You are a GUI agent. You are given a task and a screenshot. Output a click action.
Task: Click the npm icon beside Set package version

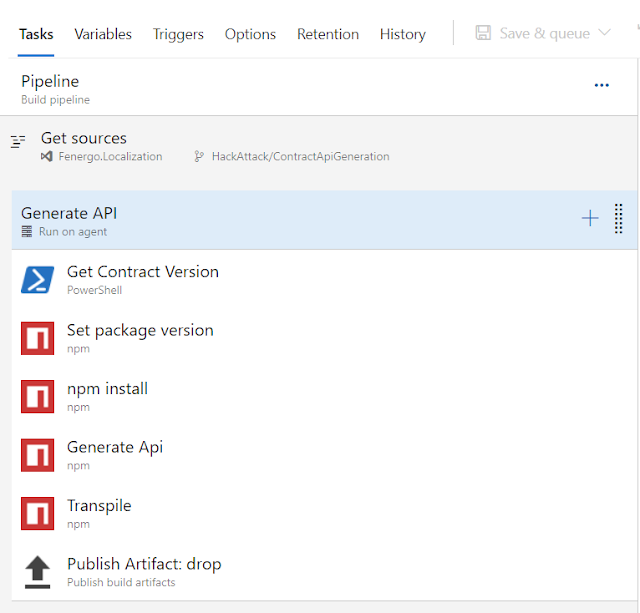pos(38,338)
